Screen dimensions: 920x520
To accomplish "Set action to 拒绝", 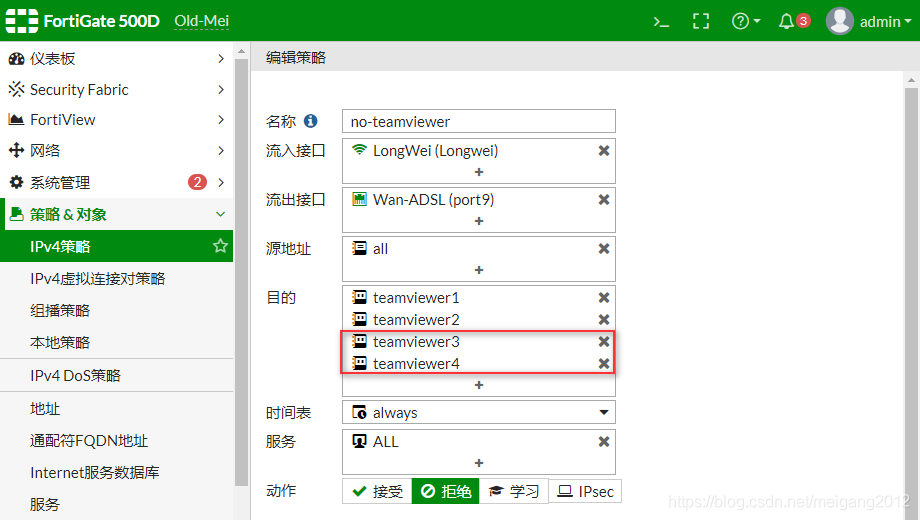I will [x=446, y=491].
